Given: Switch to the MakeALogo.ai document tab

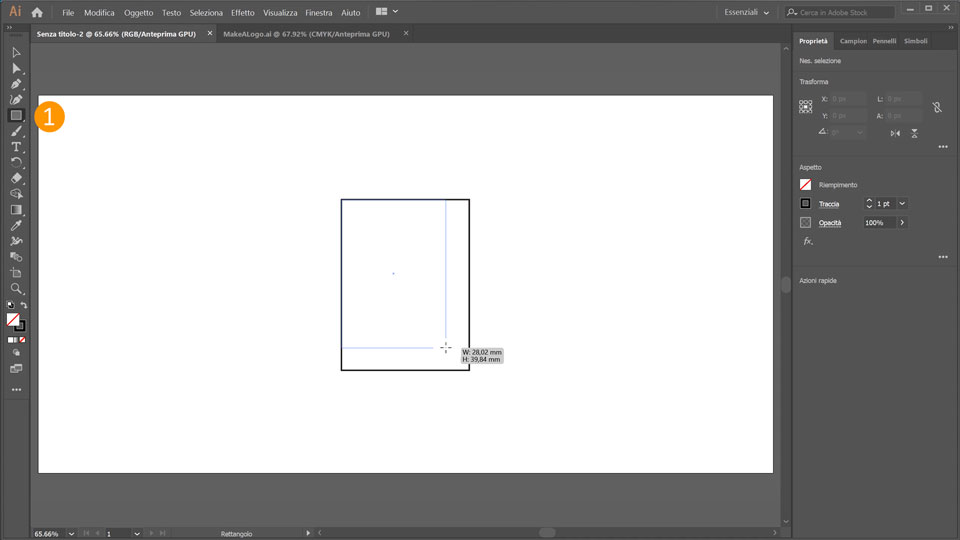Looking at the screenshot, I should point(306,34).
